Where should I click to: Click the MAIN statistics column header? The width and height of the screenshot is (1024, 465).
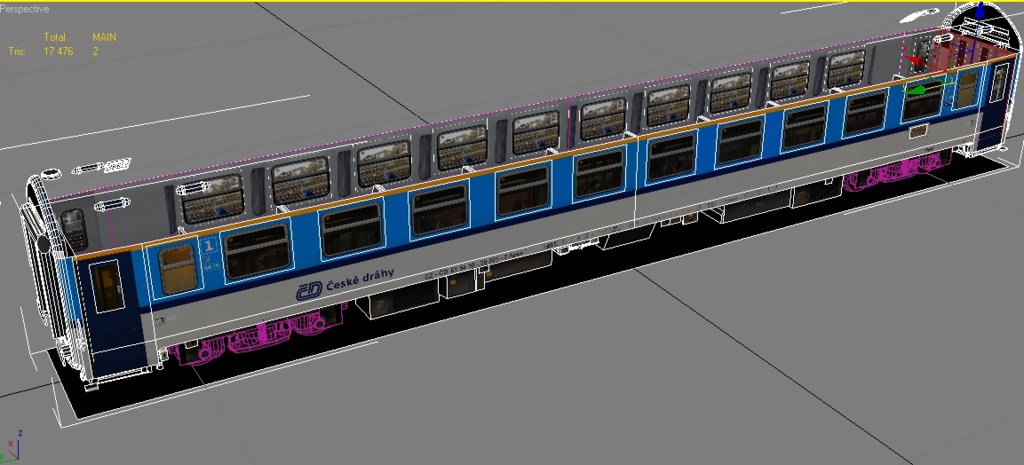[x=104, y=38]
